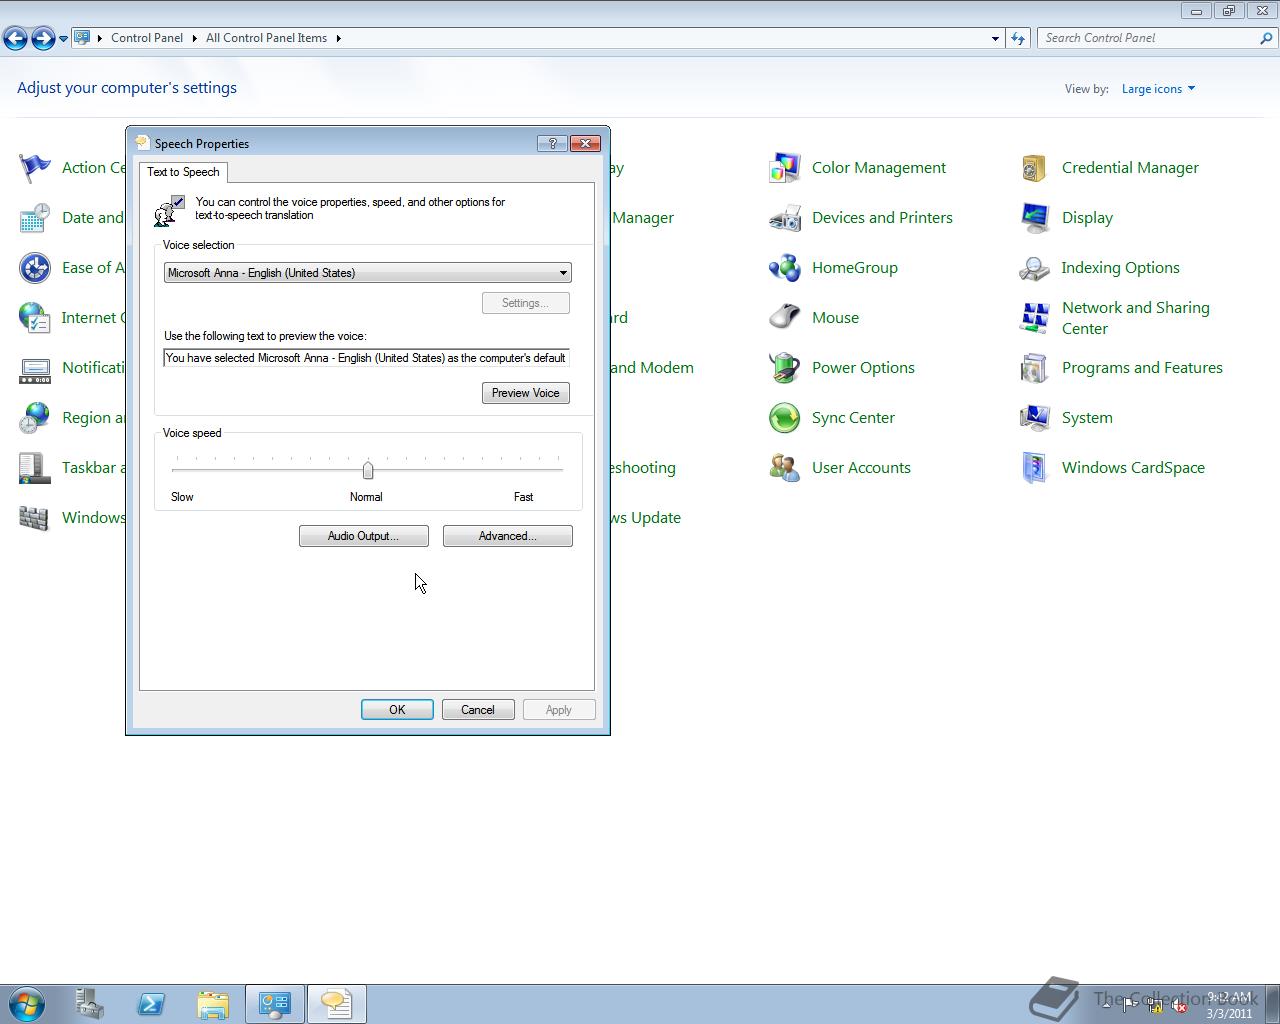Viewport: 1280px width, 1024px height.
Task: Open the Sync Center icon
Action: pyautogui.click(x=785, y=418)
